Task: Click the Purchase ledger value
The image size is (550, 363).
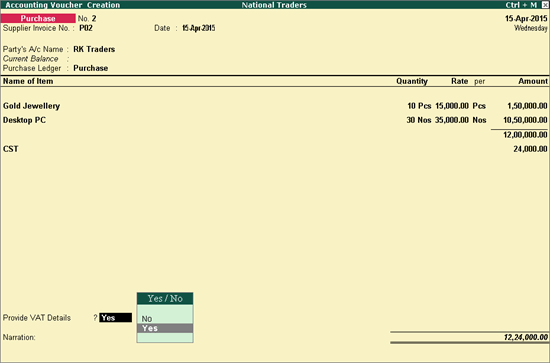Action: click(90, 68)
